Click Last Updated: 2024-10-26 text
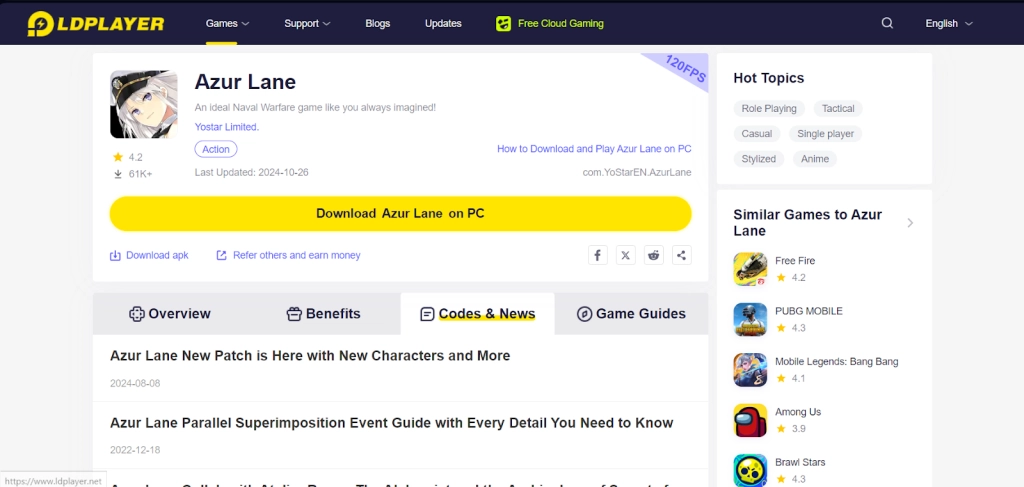The image size is (1024, 487). (x=251, y=172)
